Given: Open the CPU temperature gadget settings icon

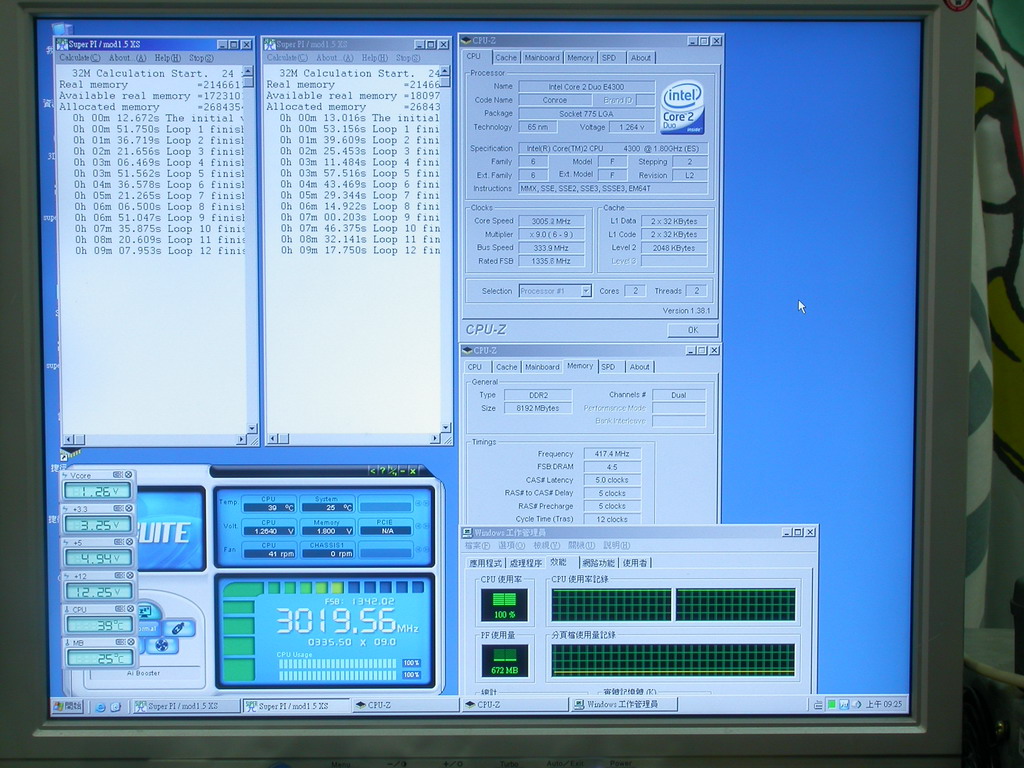Looking at the screenshot, I should point(118,609).
